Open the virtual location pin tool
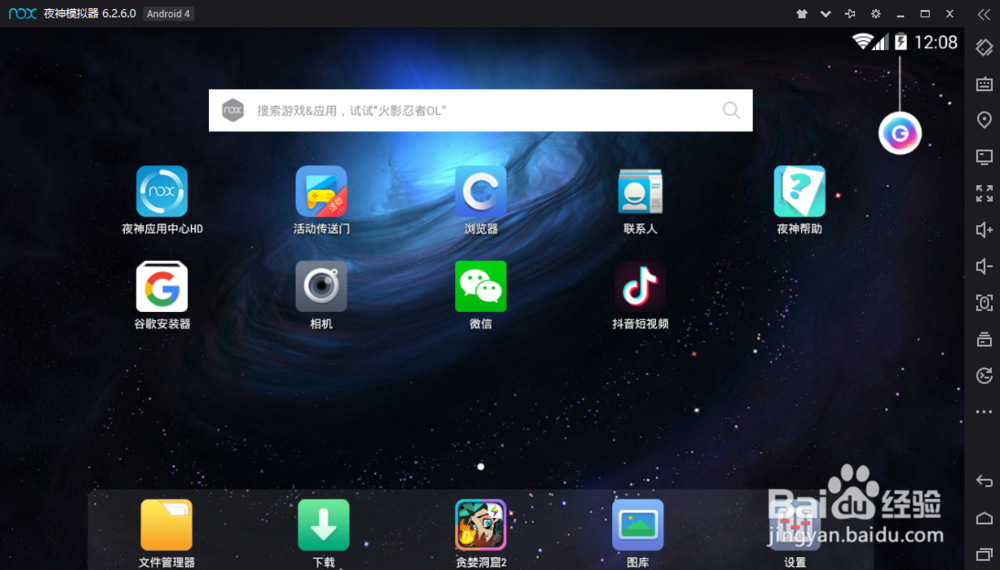 [984, 120]
